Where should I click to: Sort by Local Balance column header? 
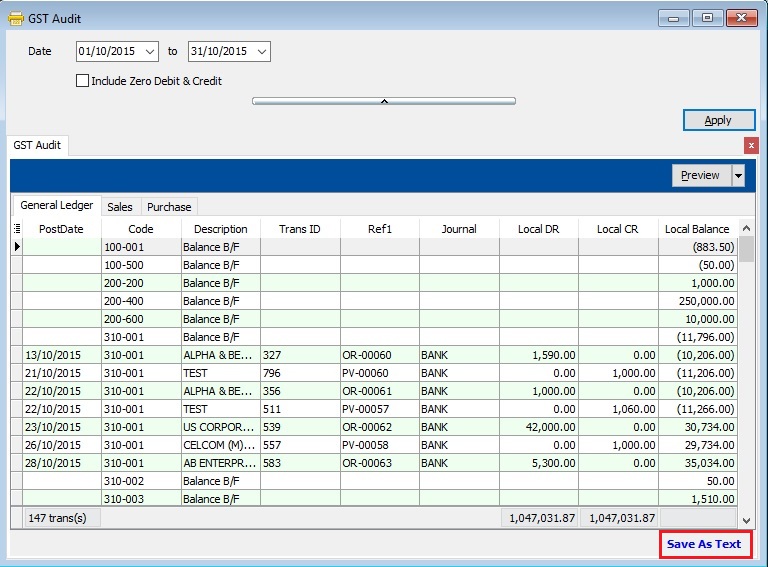[697, 229]
